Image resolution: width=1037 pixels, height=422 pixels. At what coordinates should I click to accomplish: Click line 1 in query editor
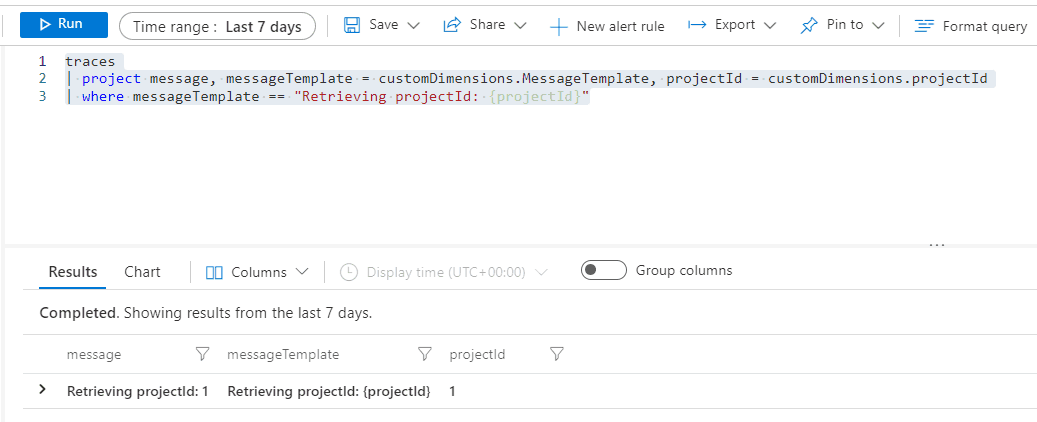point(90,62)
